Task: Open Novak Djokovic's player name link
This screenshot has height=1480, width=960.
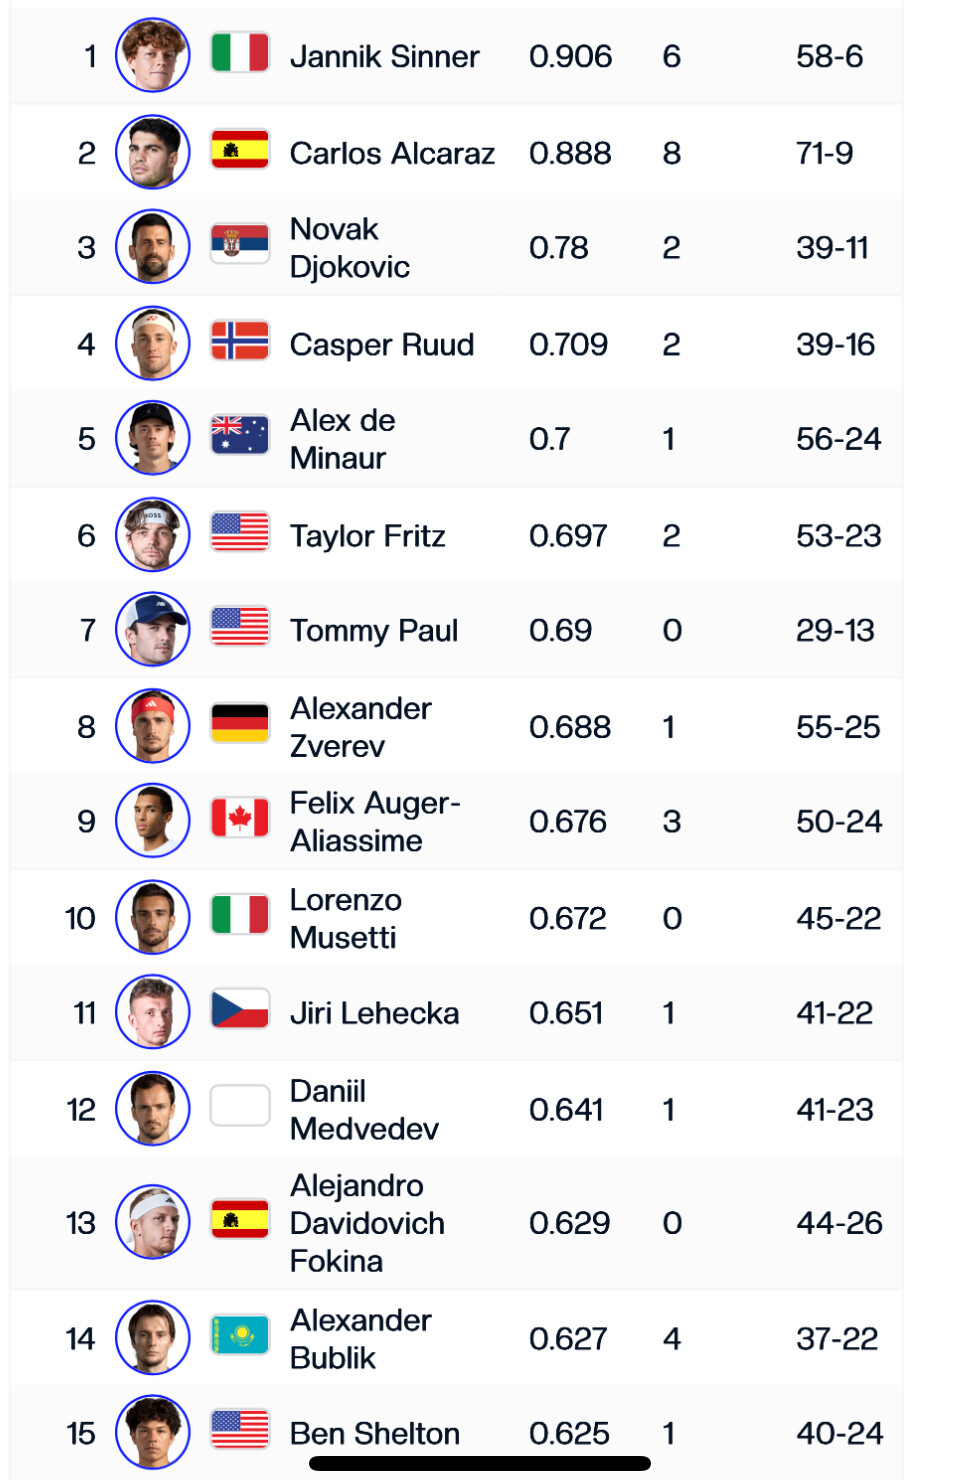Action: 349,248
